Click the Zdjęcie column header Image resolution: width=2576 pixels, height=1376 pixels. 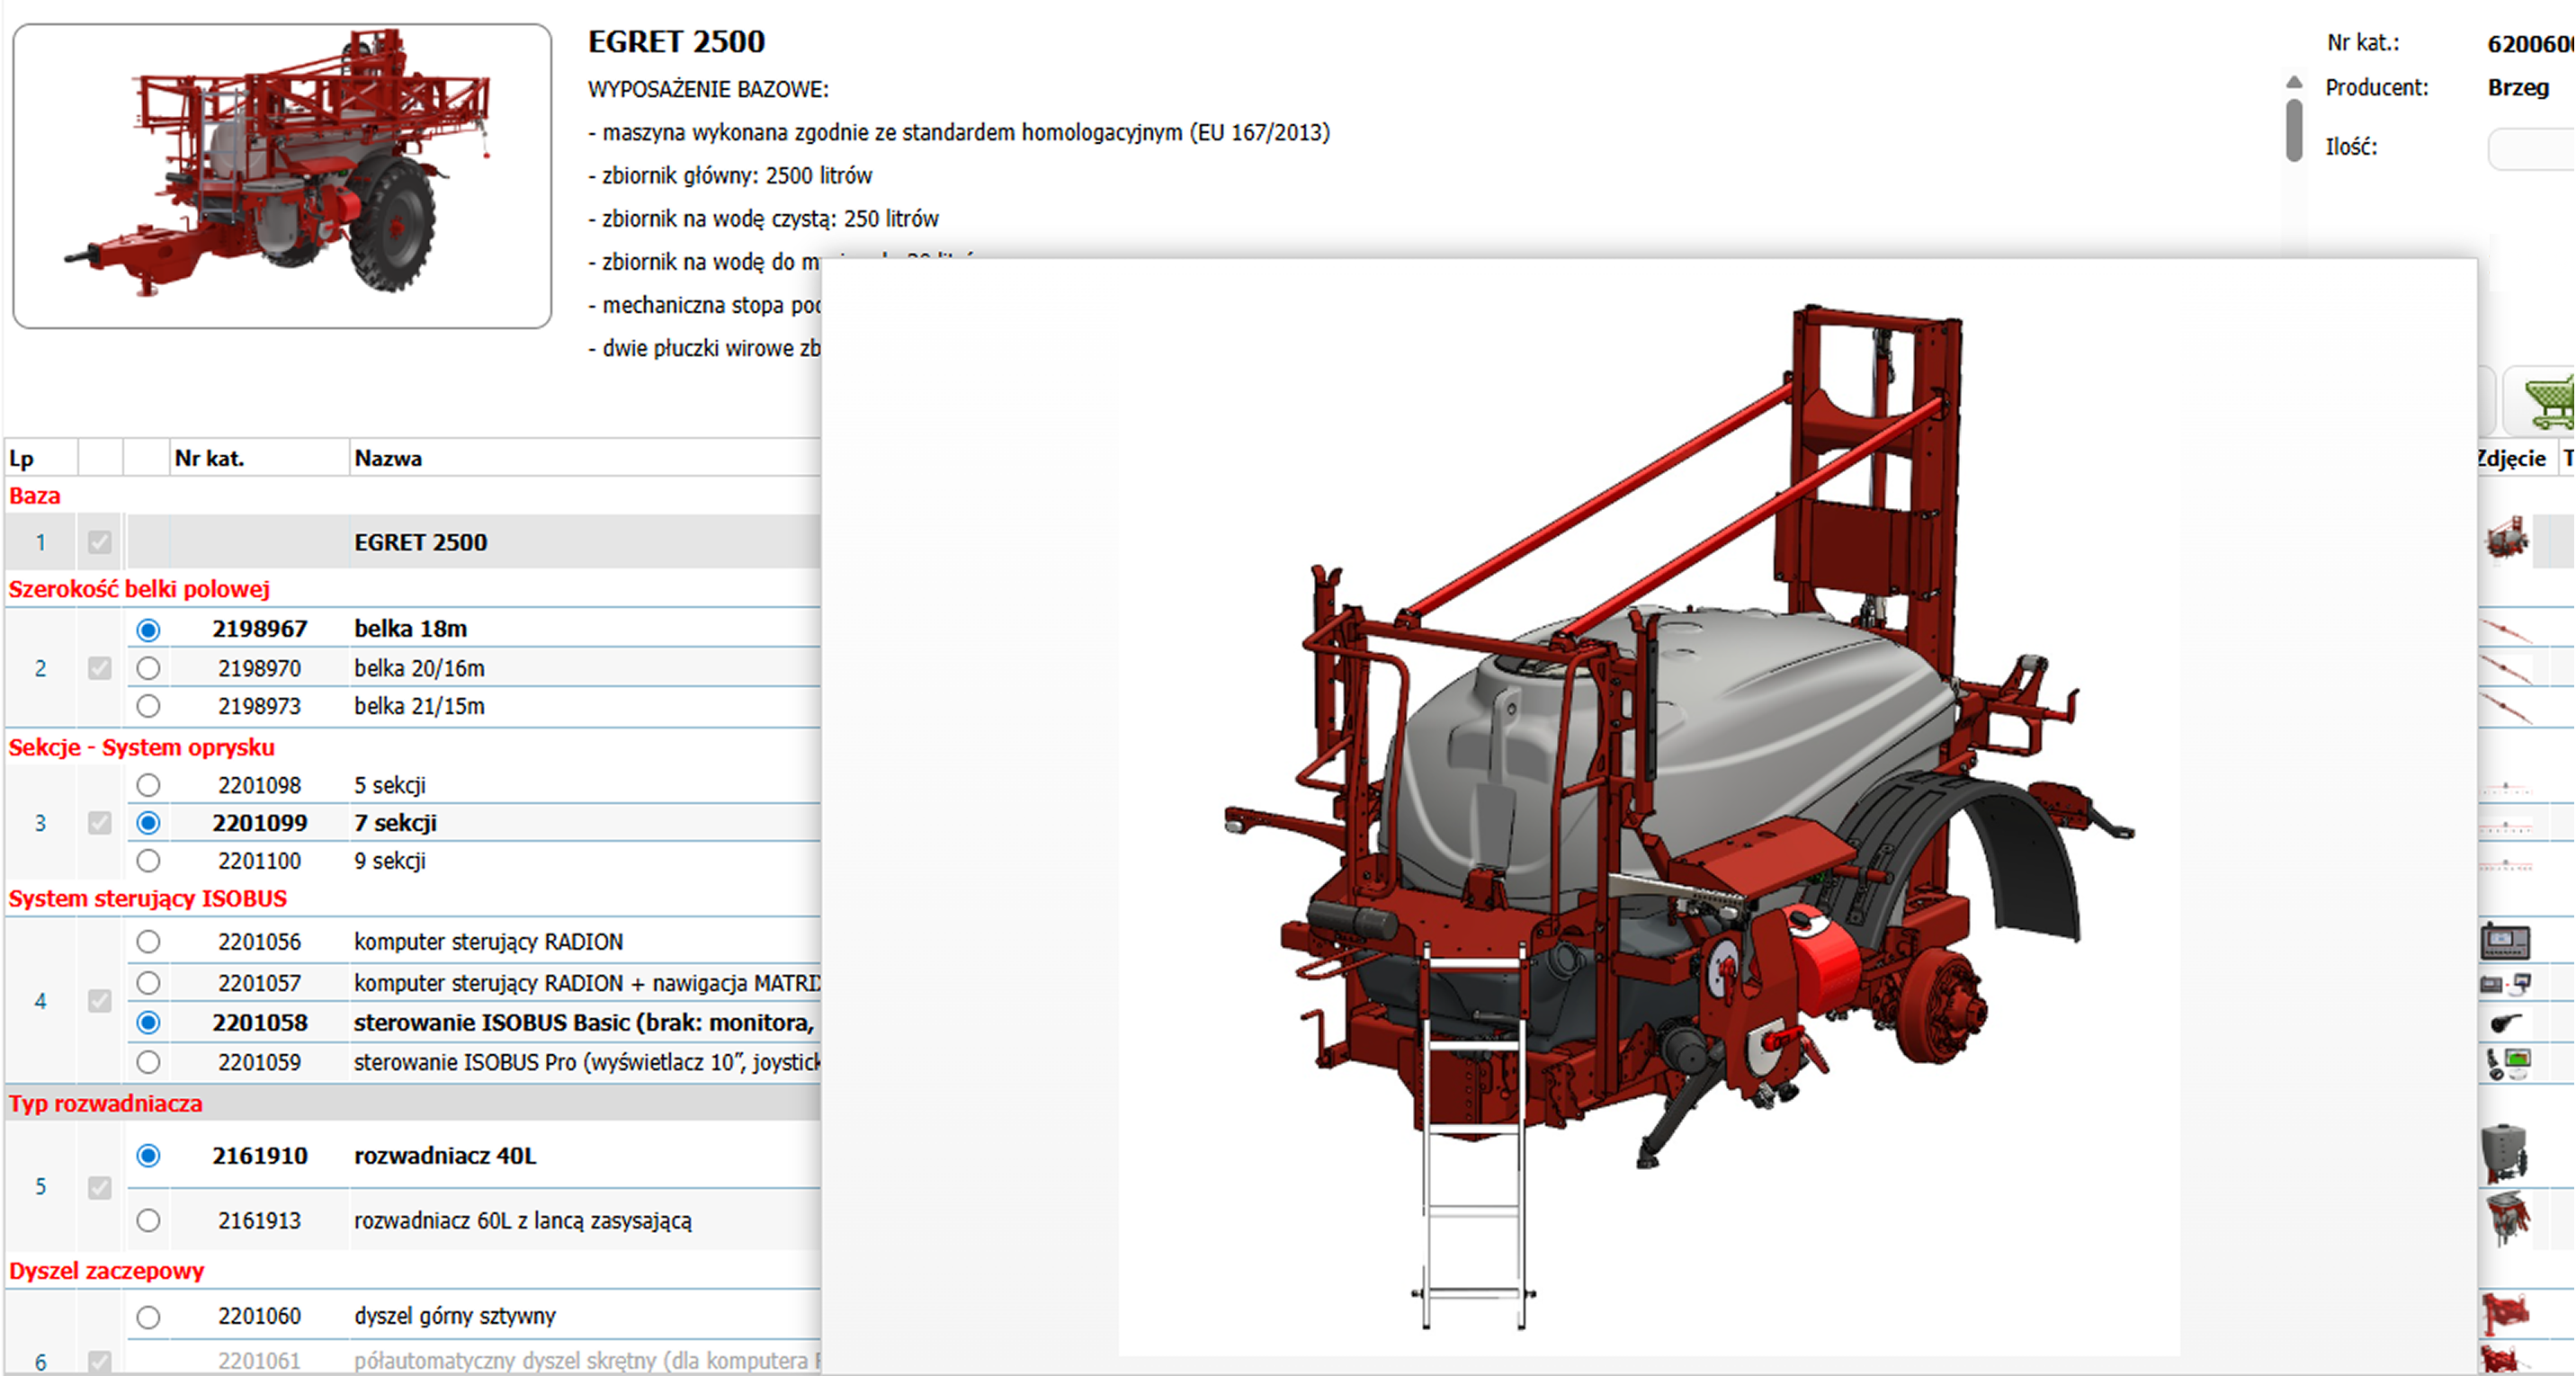coord(2512,459)
